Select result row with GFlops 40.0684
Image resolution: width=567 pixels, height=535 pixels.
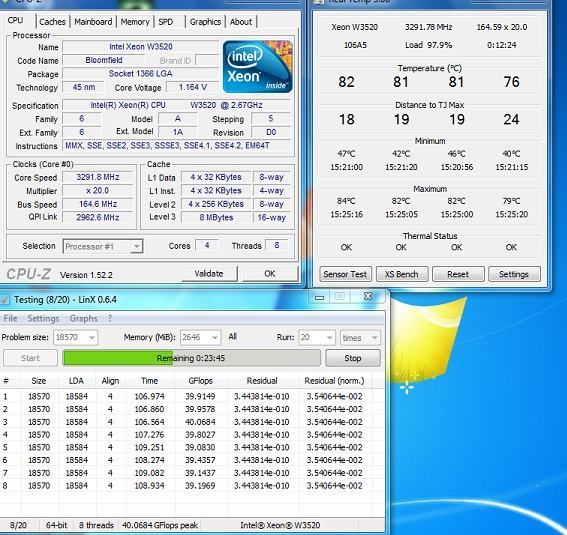pyautogui.click(x=186, y=422)
